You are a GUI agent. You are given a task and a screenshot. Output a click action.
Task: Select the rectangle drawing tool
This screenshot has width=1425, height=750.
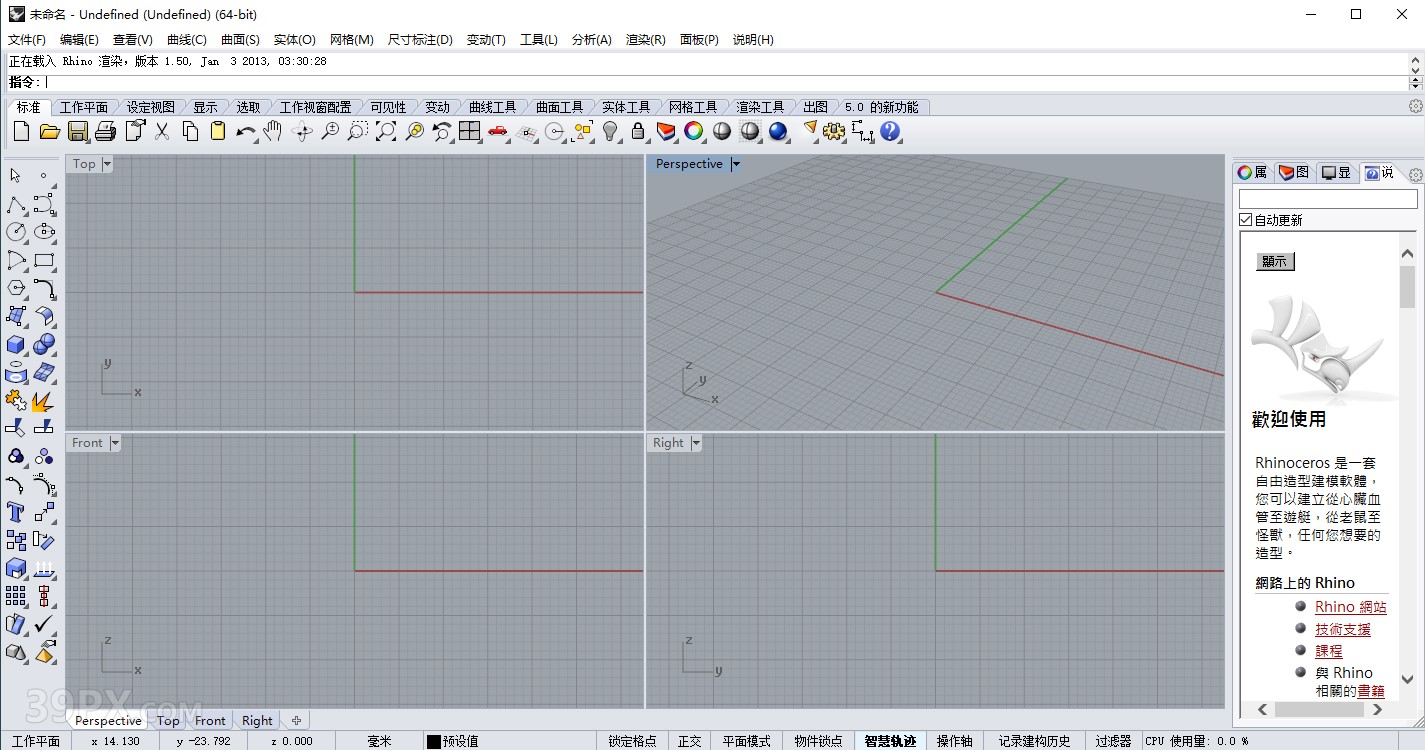click(x=44, y=261)
